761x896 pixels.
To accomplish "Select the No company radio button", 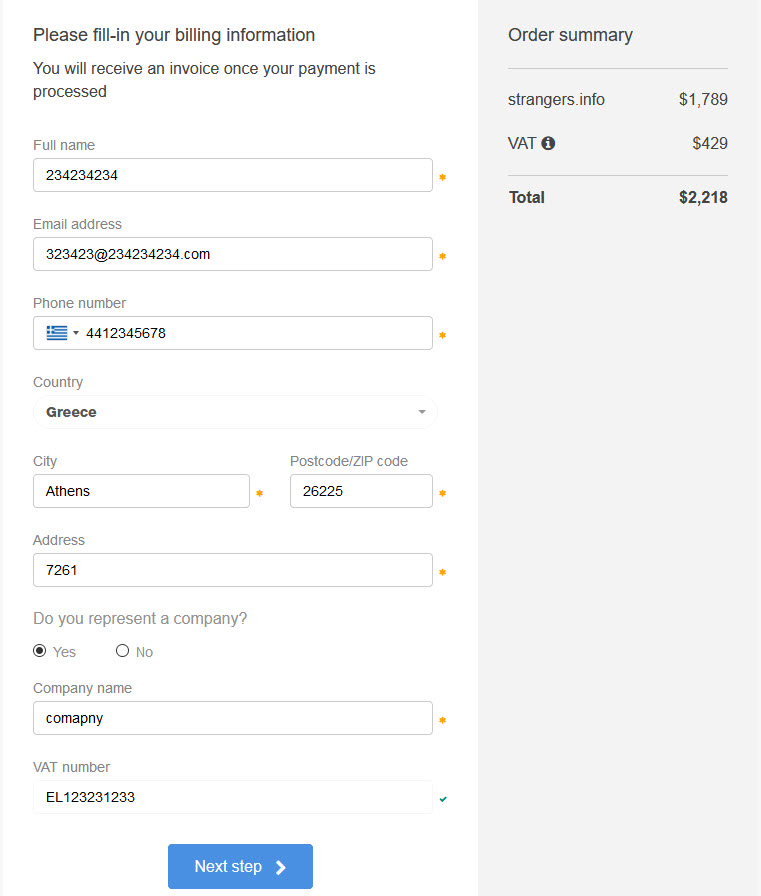I will 122,651.
